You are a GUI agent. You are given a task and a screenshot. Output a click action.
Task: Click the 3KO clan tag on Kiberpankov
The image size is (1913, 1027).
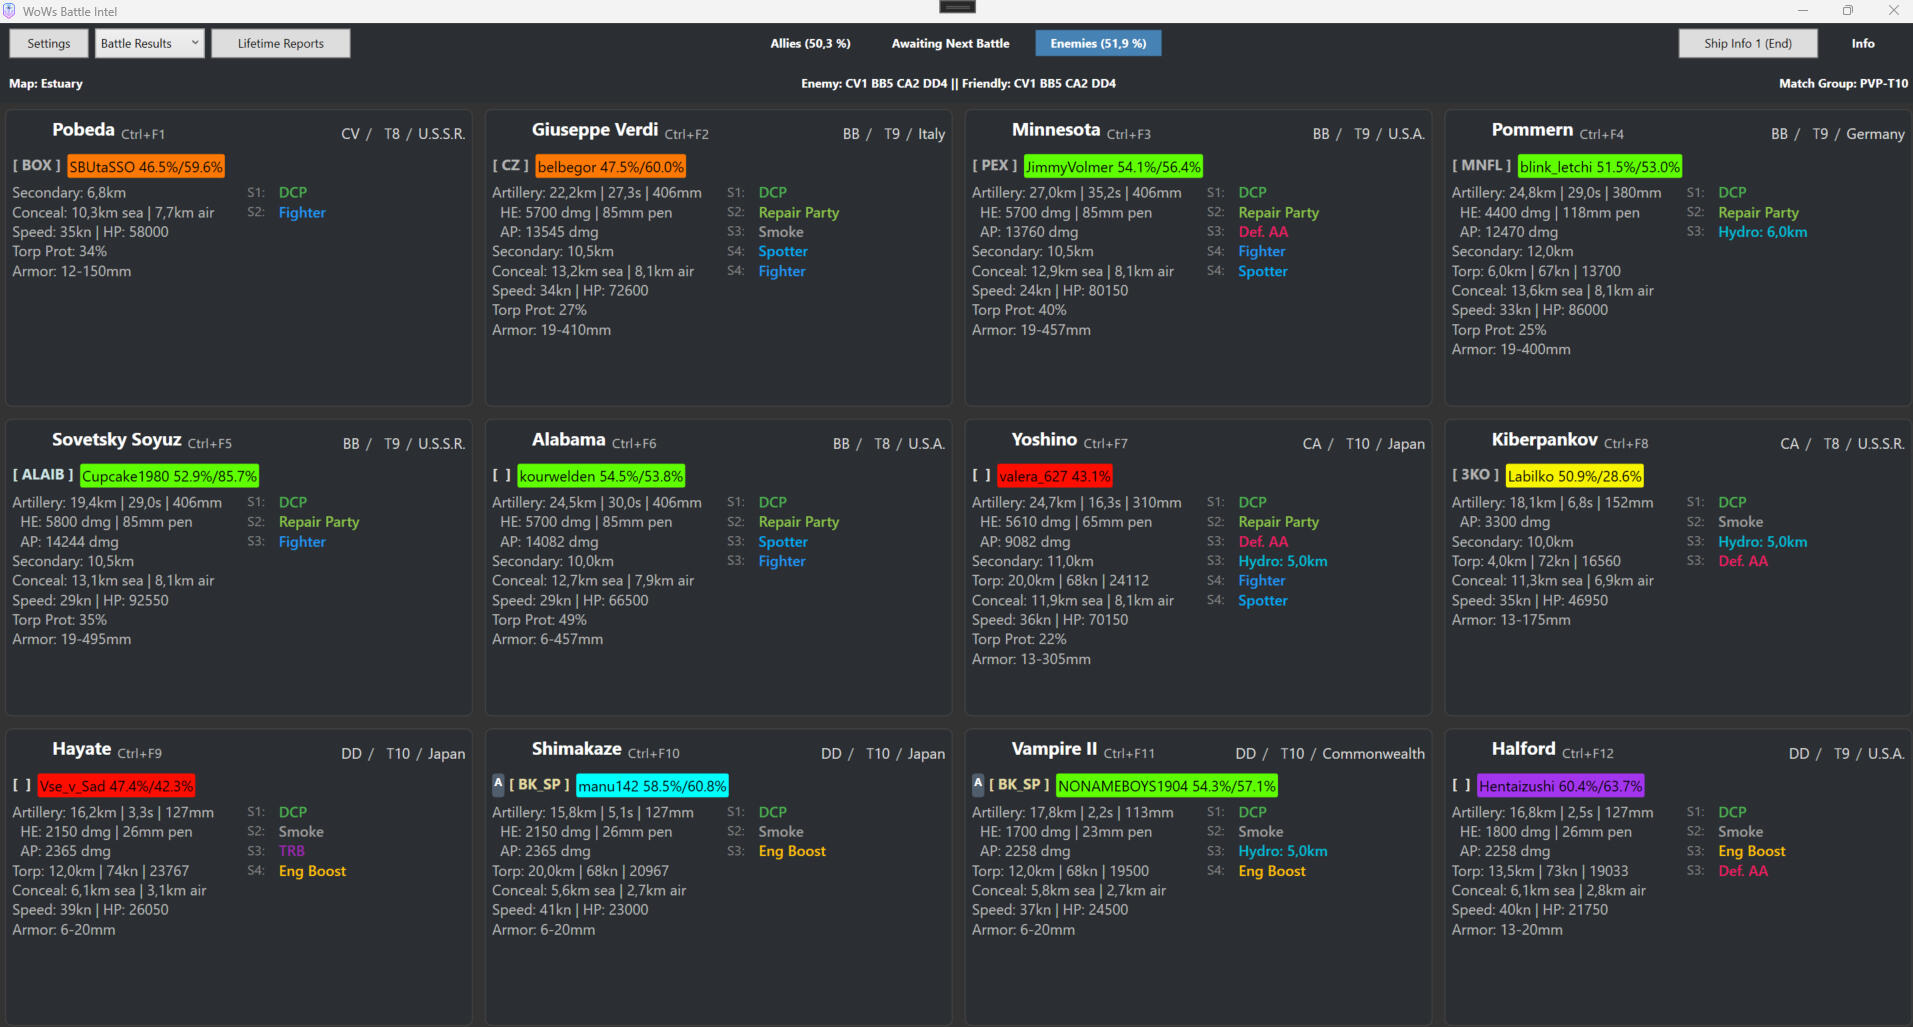click(x=1476, y=475)
